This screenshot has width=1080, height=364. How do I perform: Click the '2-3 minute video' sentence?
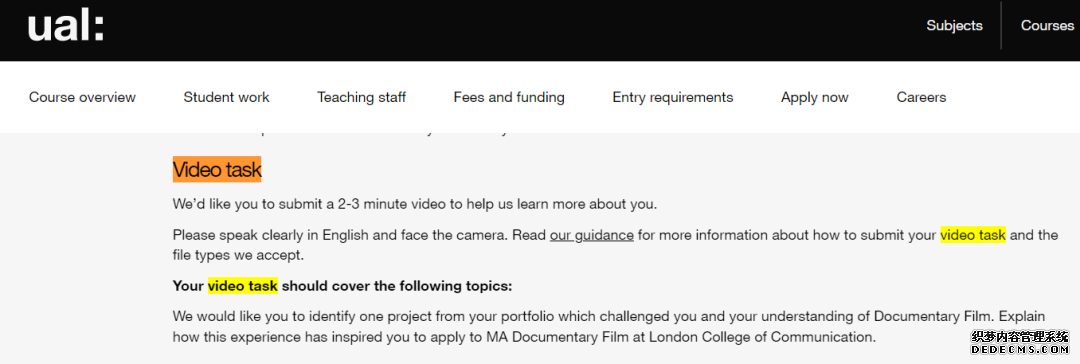tap(415, 205)
